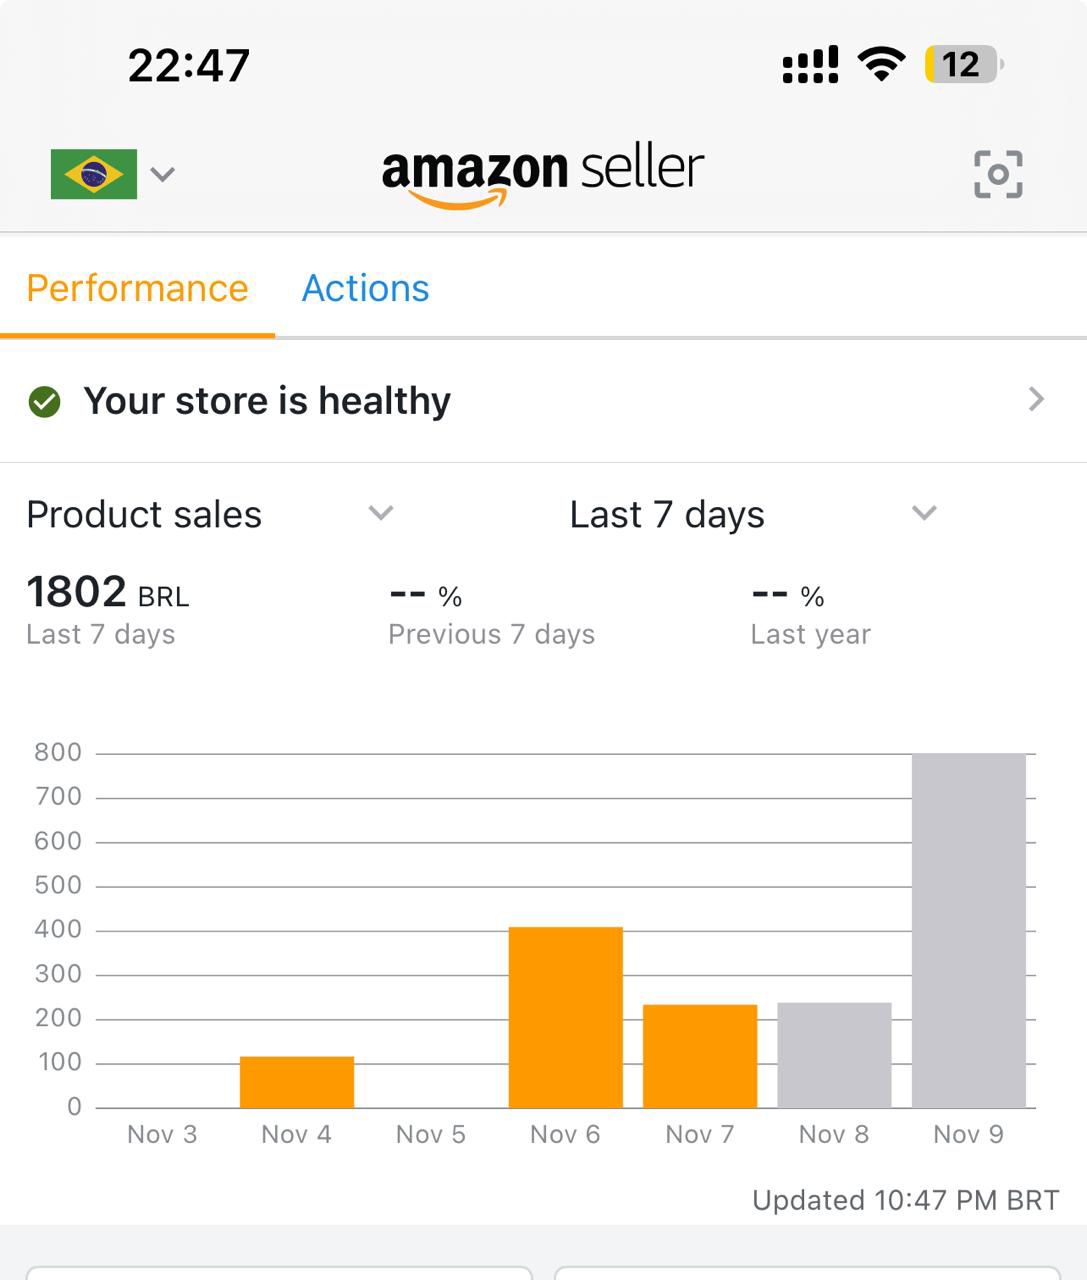
Task: Select the Nov 6 orange bar
Action: [x=566, y=1017]
